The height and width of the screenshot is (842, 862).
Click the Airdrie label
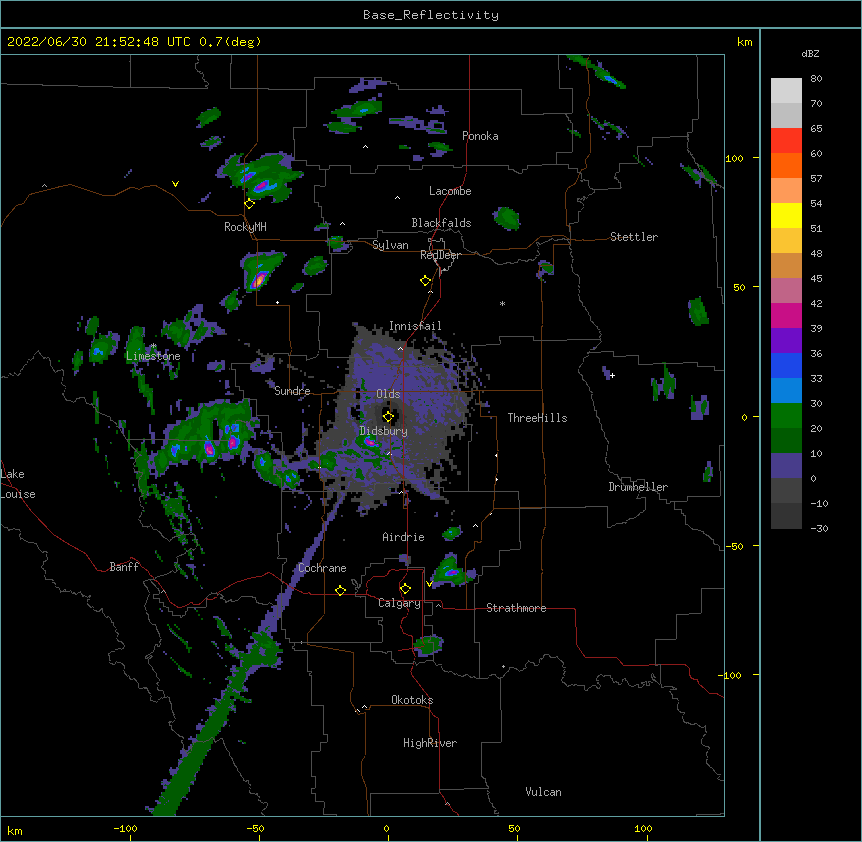click(x=404, y=537)
